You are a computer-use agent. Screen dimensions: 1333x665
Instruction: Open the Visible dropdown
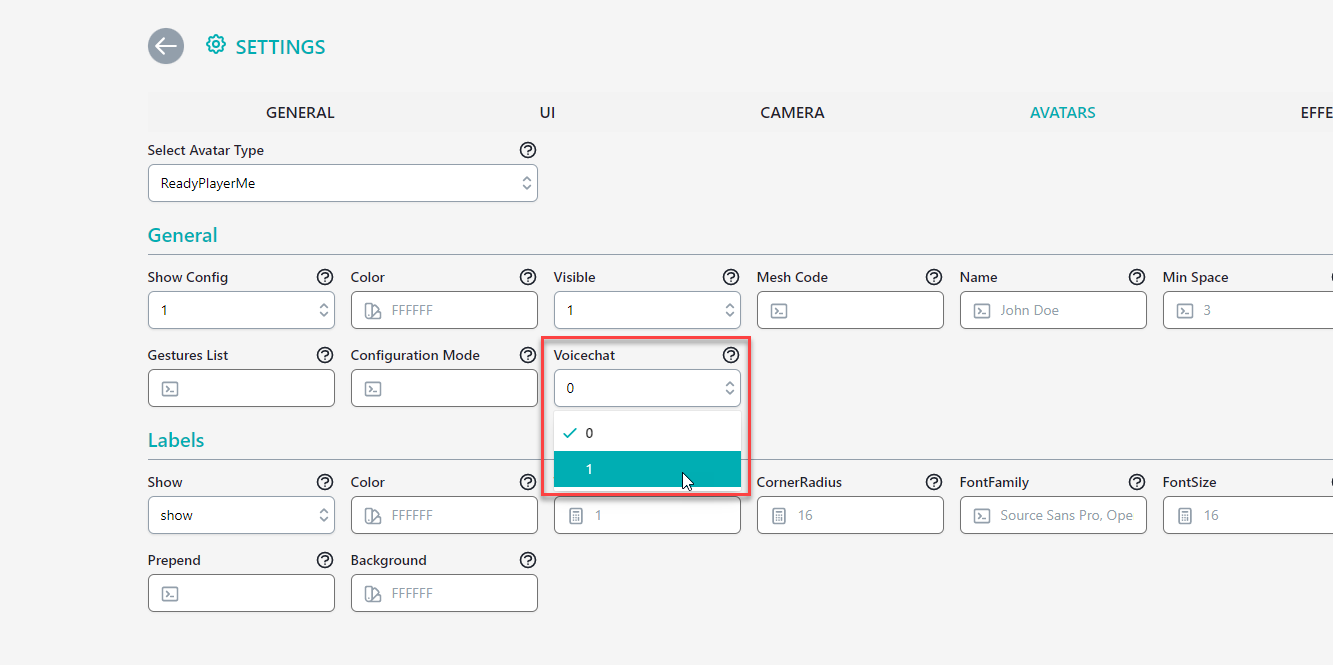tap(647, 310)
